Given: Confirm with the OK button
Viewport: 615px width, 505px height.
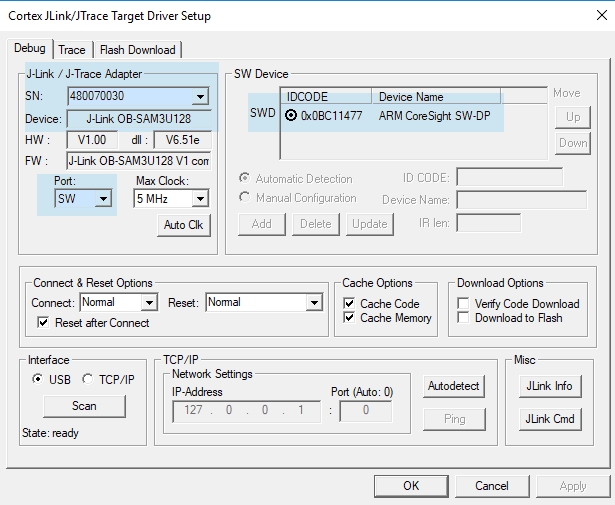Looking at the screenshot, I should [411, 486].
